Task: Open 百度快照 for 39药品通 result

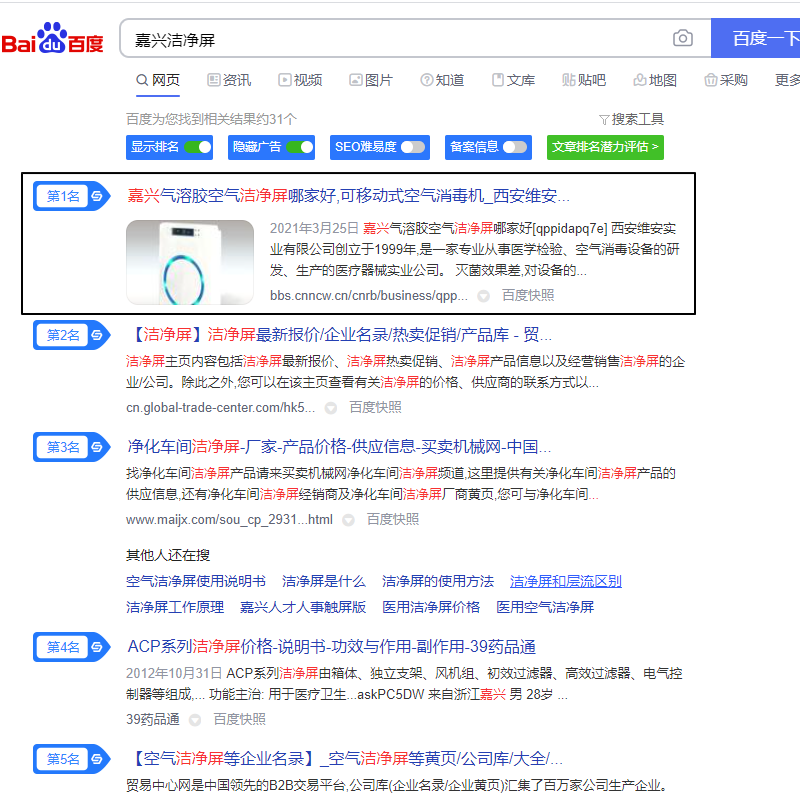Action: 240,719
